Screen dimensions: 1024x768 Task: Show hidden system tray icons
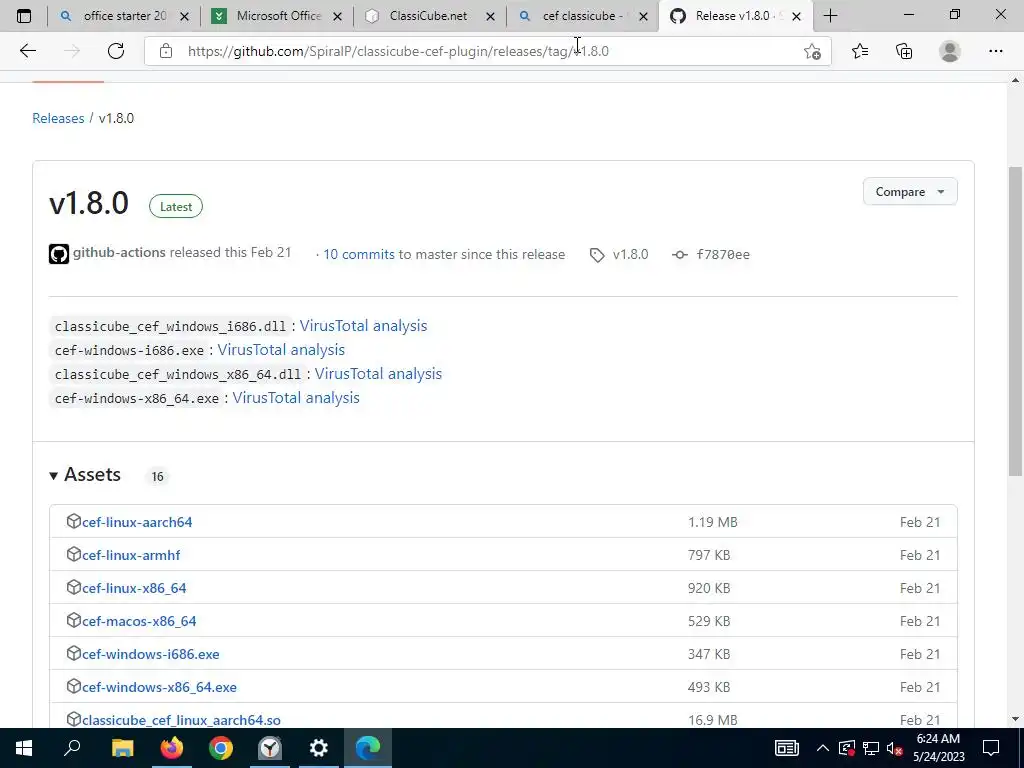tap(823, 748)
